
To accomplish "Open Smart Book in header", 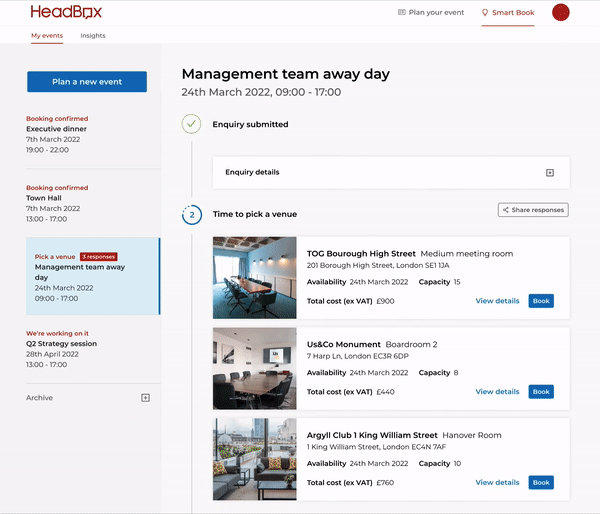I will click(508, 13).
